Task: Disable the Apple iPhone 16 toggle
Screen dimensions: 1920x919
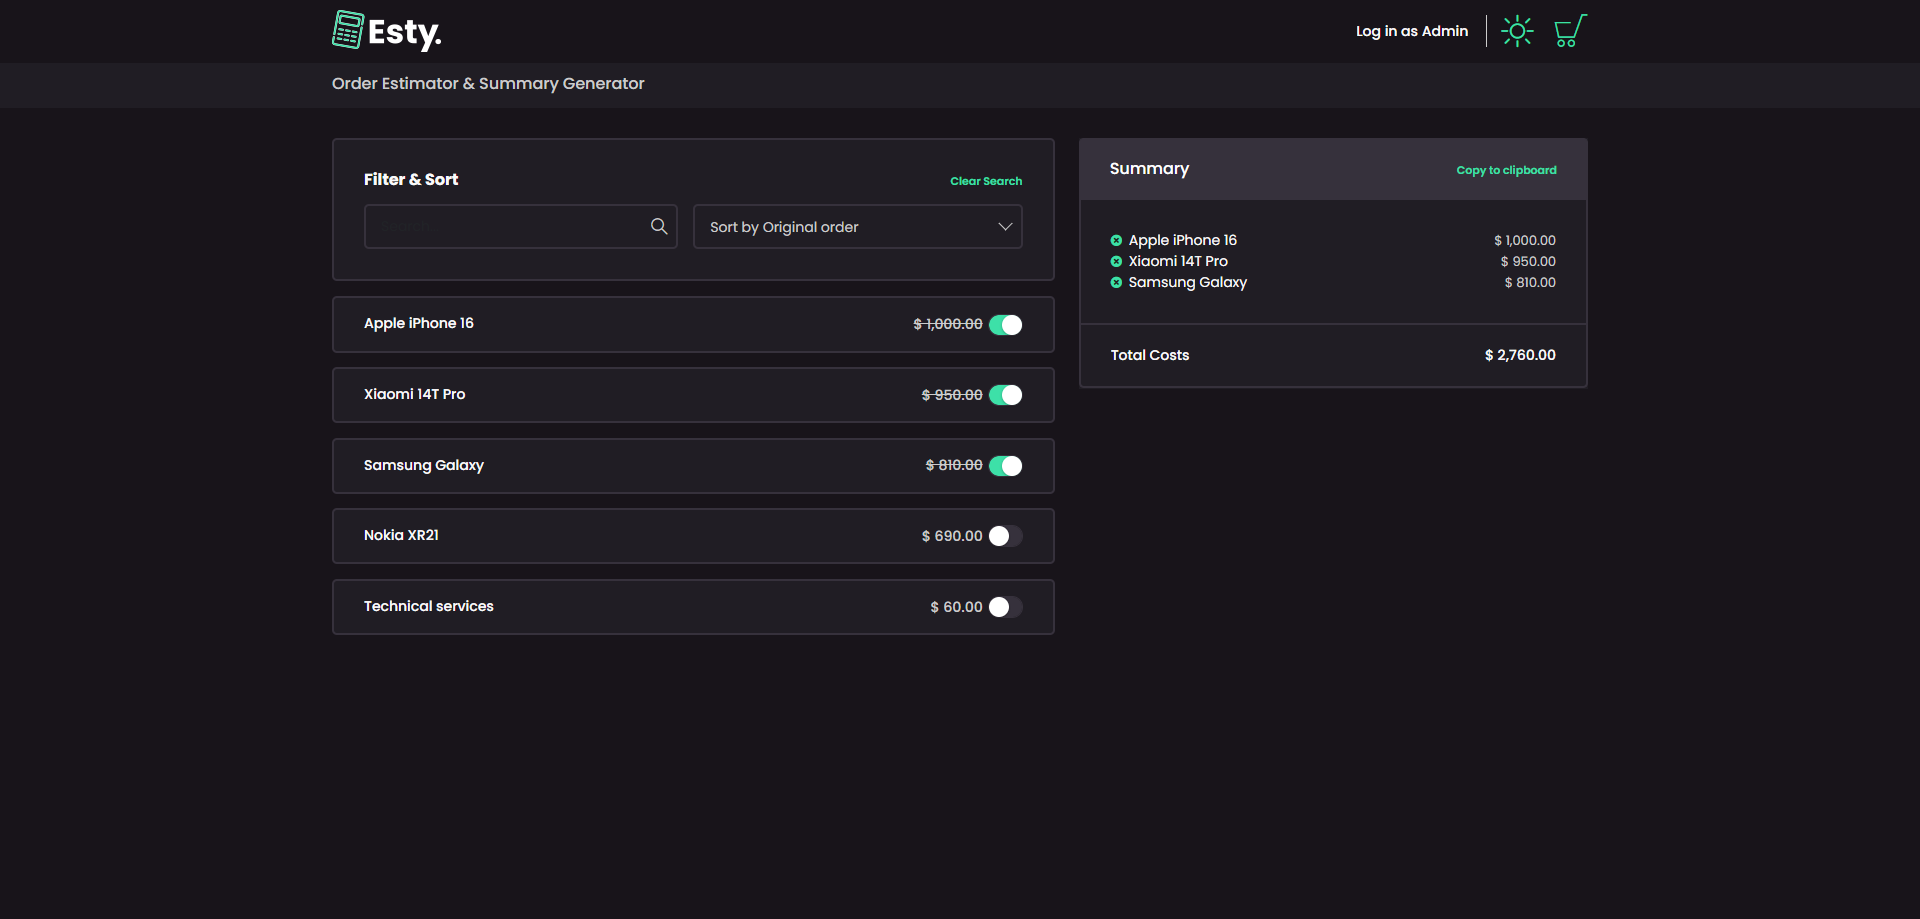Action: [x=1005, y=325]
